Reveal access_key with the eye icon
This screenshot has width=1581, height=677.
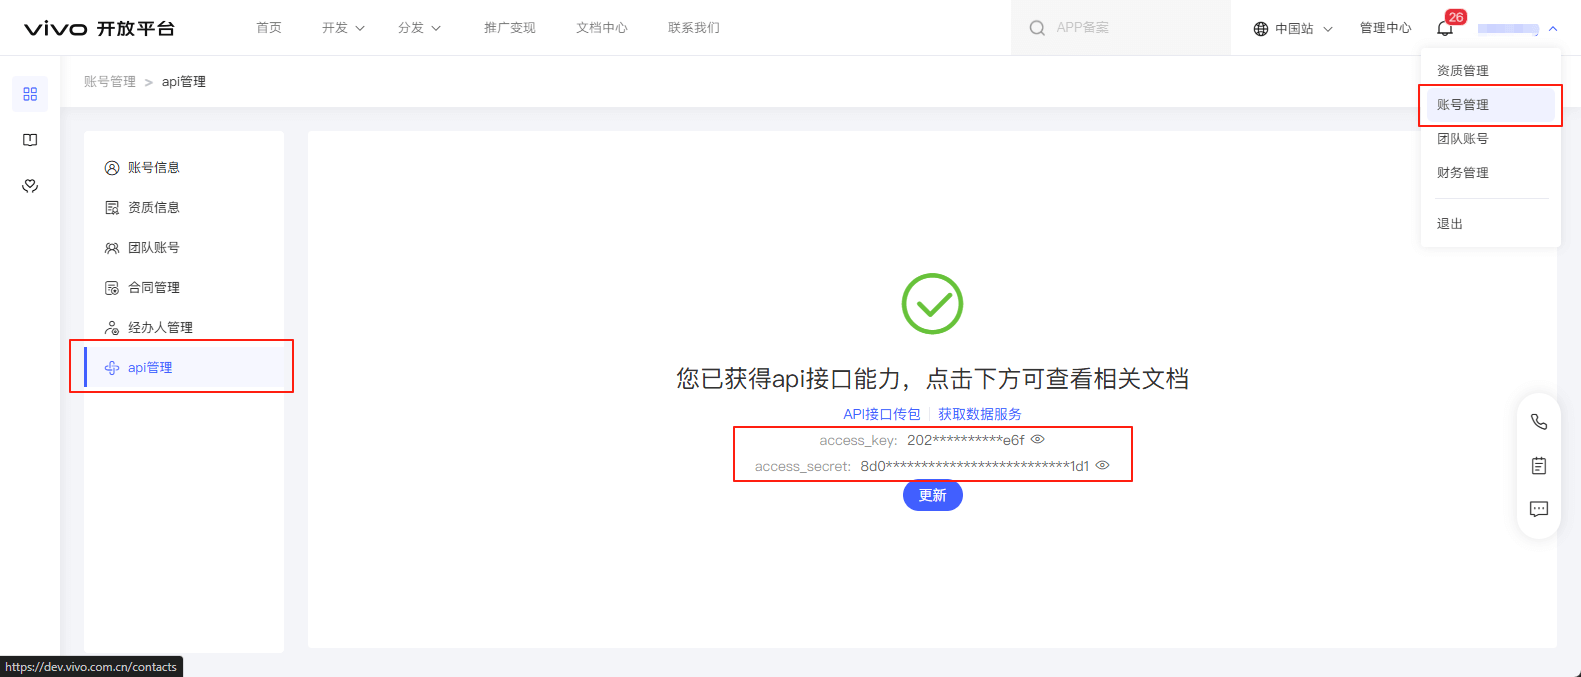coord(1038,439)
